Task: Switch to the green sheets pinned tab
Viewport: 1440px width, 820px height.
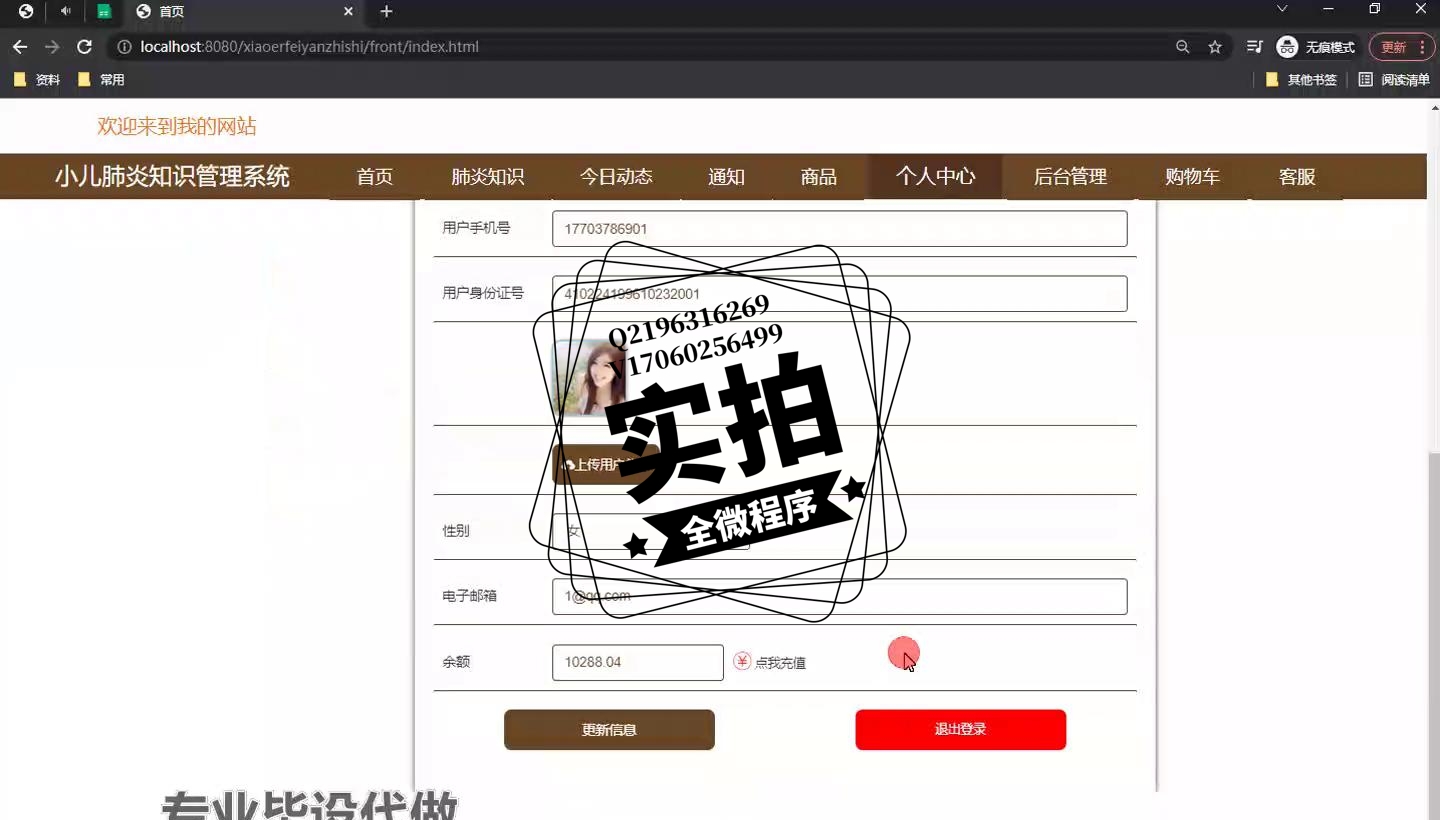Action: pyautogui.click(x=104, y=11)
